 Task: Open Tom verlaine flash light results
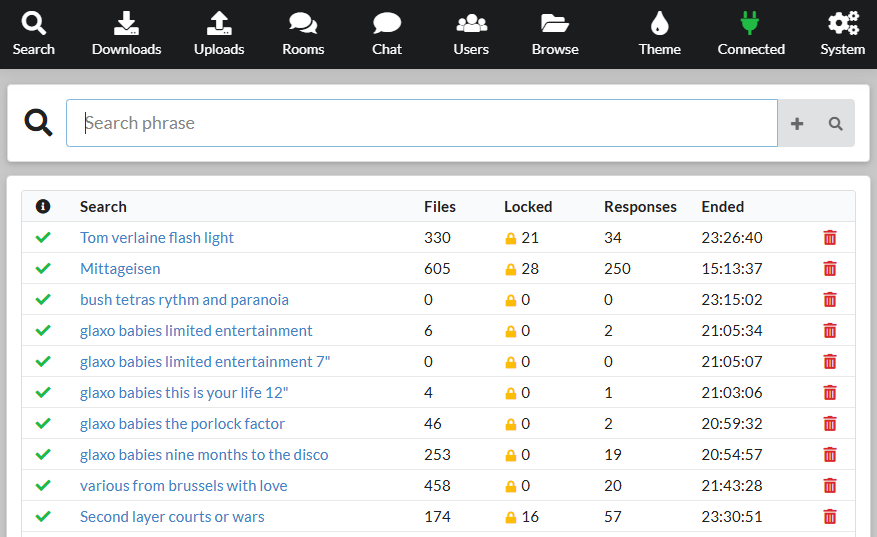[157, 238]
